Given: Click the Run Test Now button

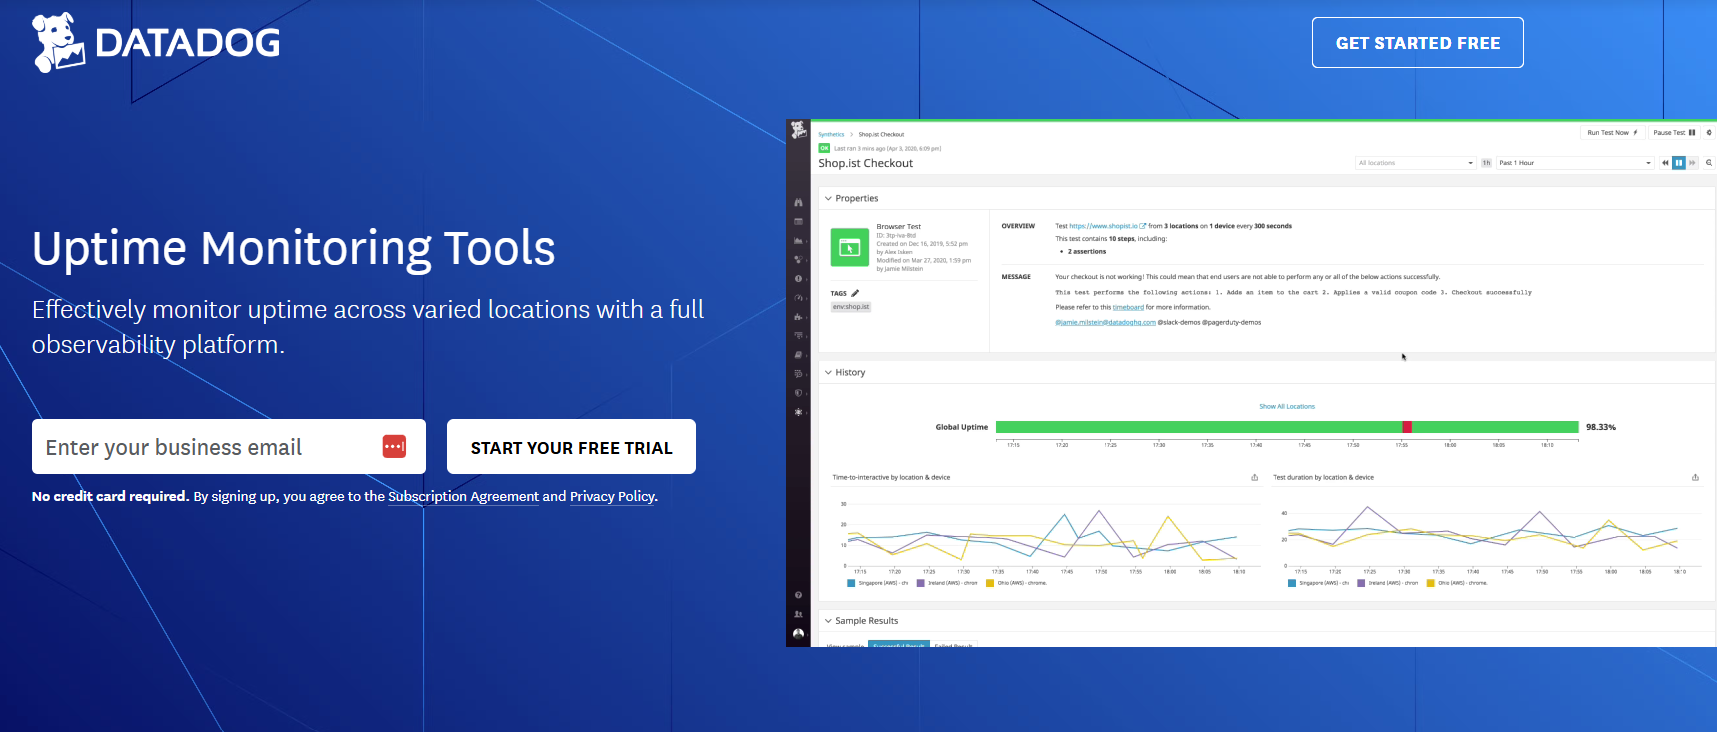Looking at the screenshot, I should 1612,132.
